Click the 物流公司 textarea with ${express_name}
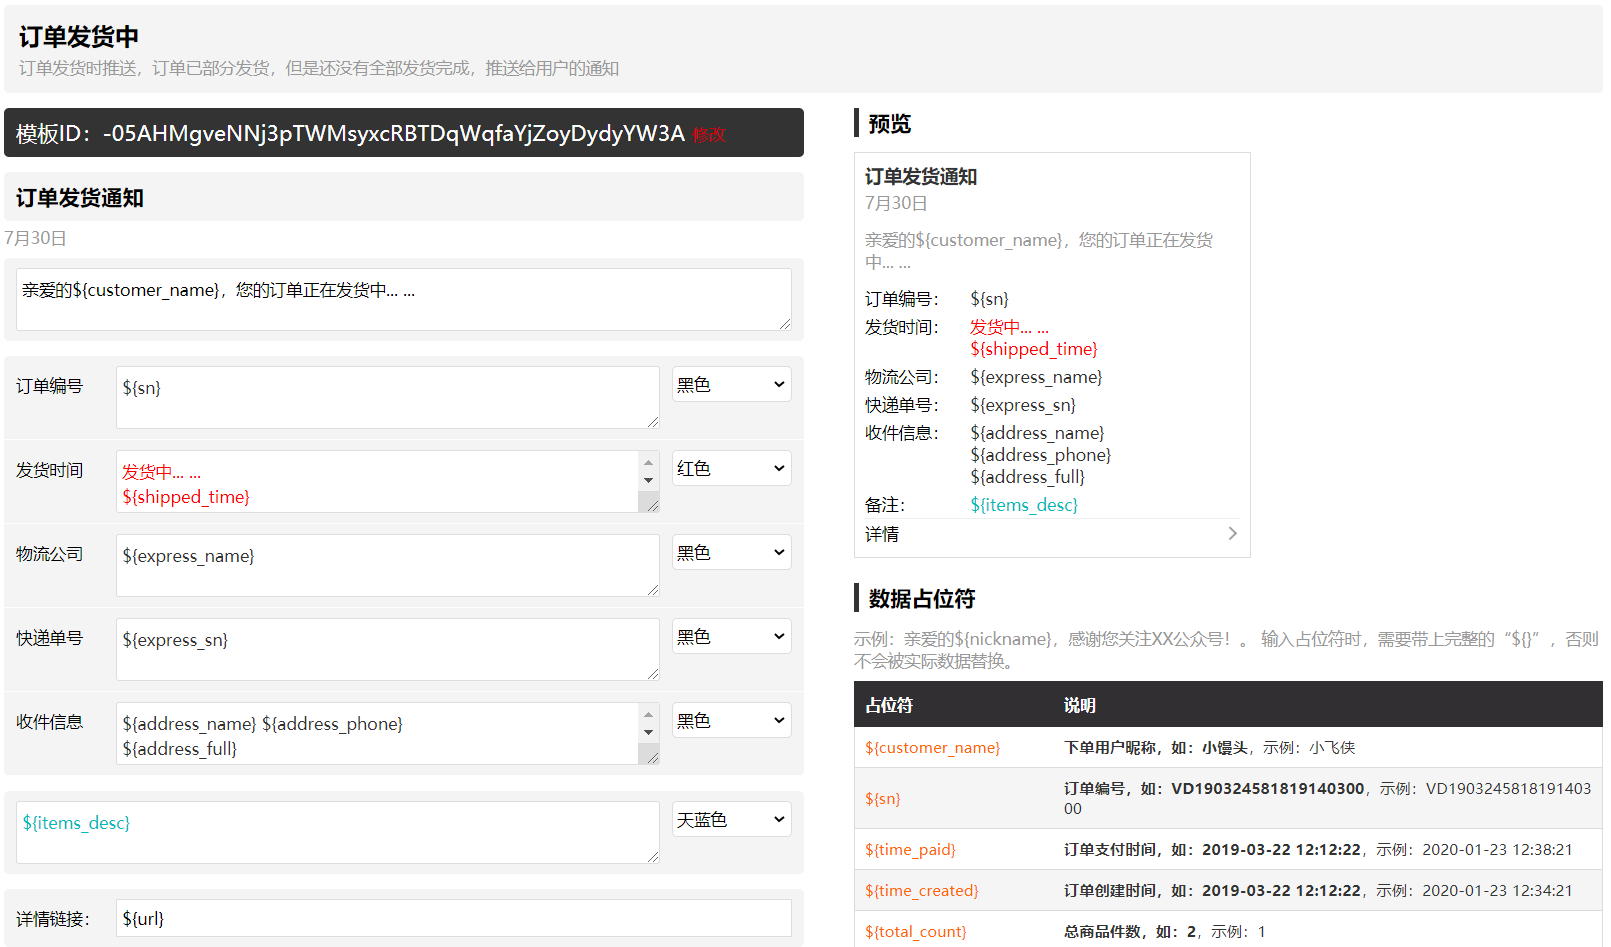The height and width of the screenshot is (947, 1611). (x=387, y=565)
